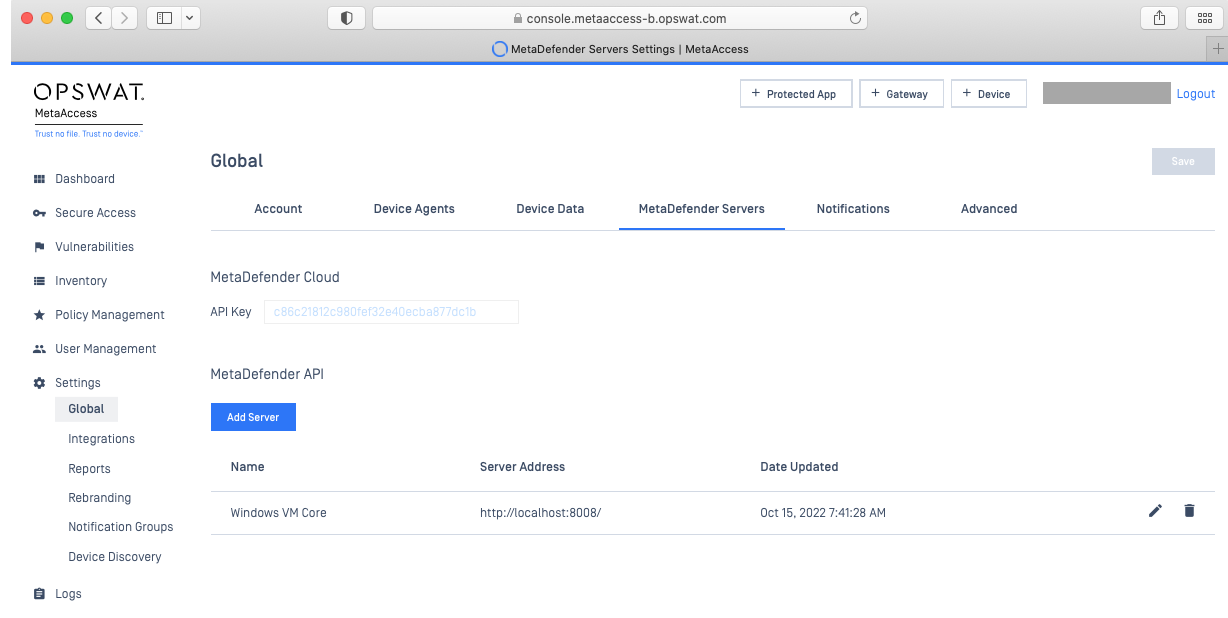This screenshot has height=618, width=1228.
Task: Click the Add Server button
Action: tap(253, 417)
